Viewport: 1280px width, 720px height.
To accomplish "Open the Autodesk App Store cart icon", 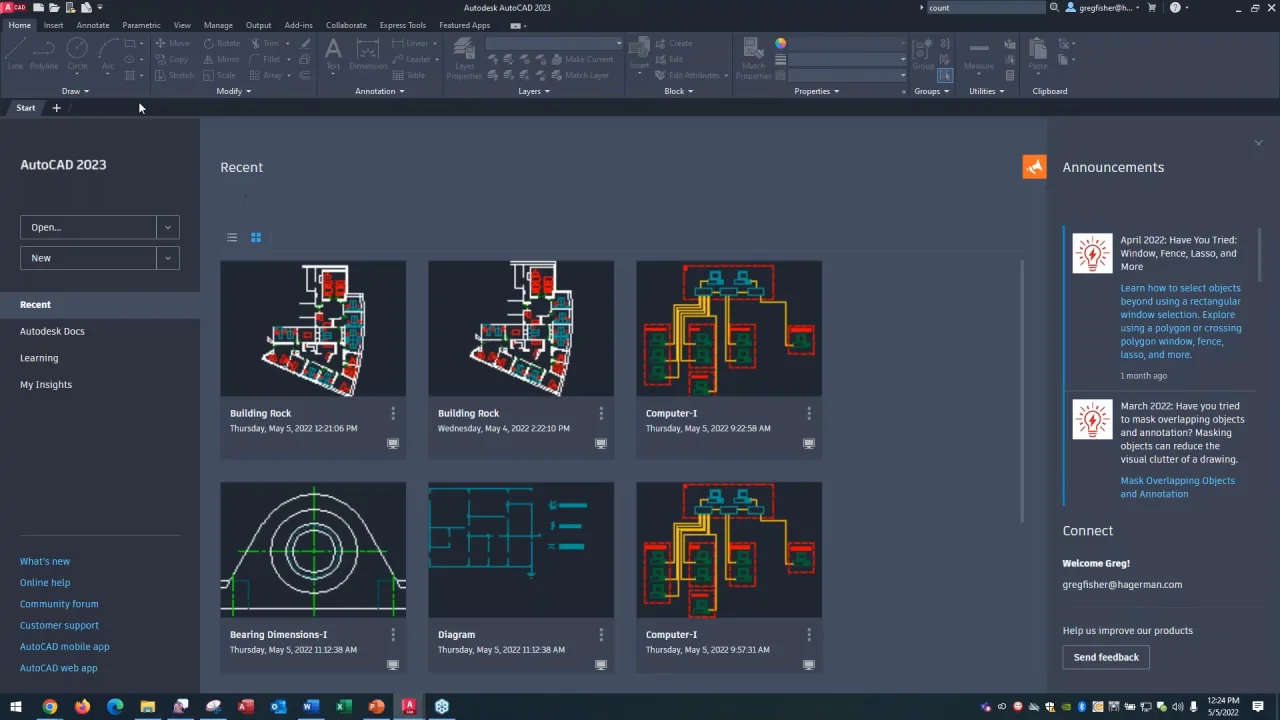I will click(1152, 7).
